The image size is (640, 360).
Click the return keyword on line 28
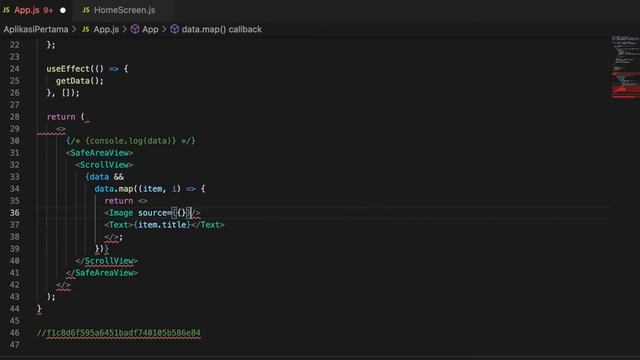(x=61, y=117)
